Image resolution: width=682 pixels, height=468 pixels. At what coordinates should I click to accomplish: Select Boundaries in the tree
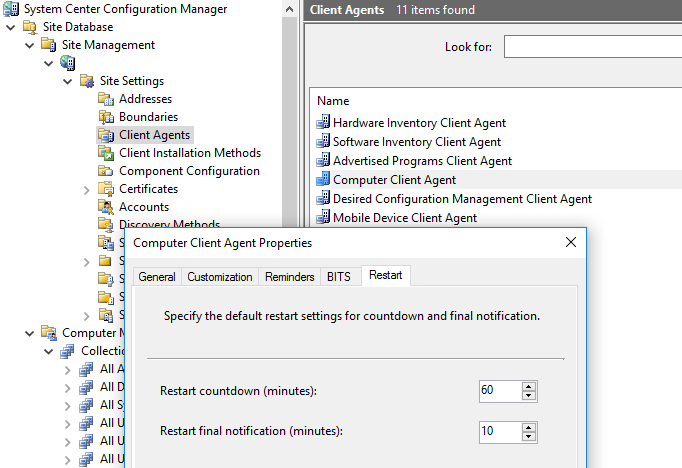pyautogui.click(x=148, y=117)
